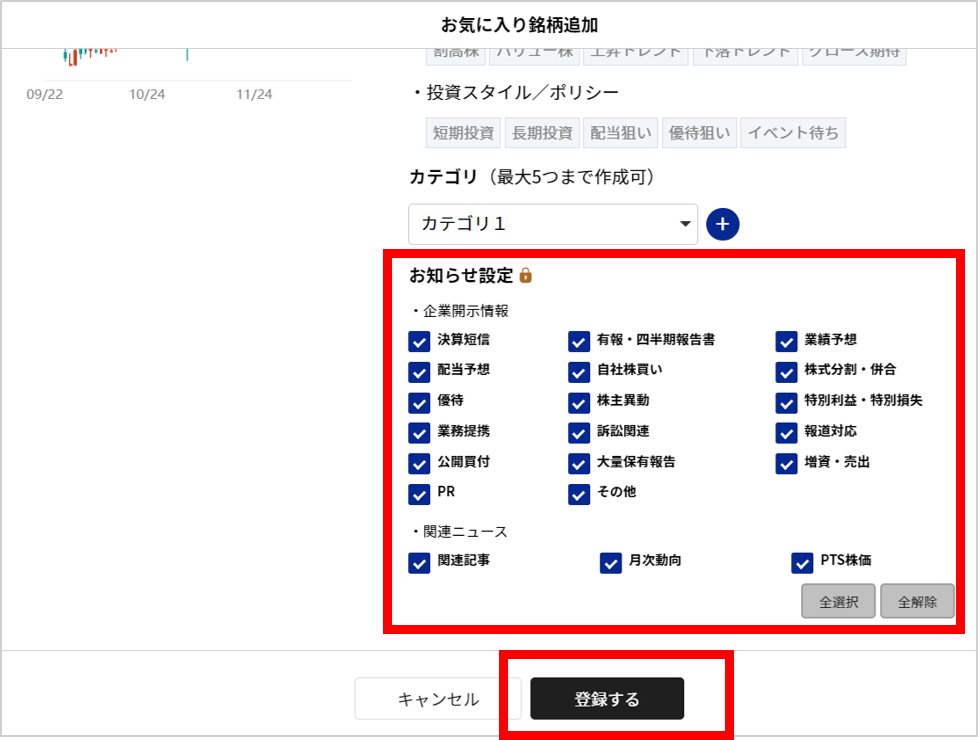This screenshot has width=978, height=740.
Task: Toggle the PTS株価 checkbox
Action: [x=802, y=562]
